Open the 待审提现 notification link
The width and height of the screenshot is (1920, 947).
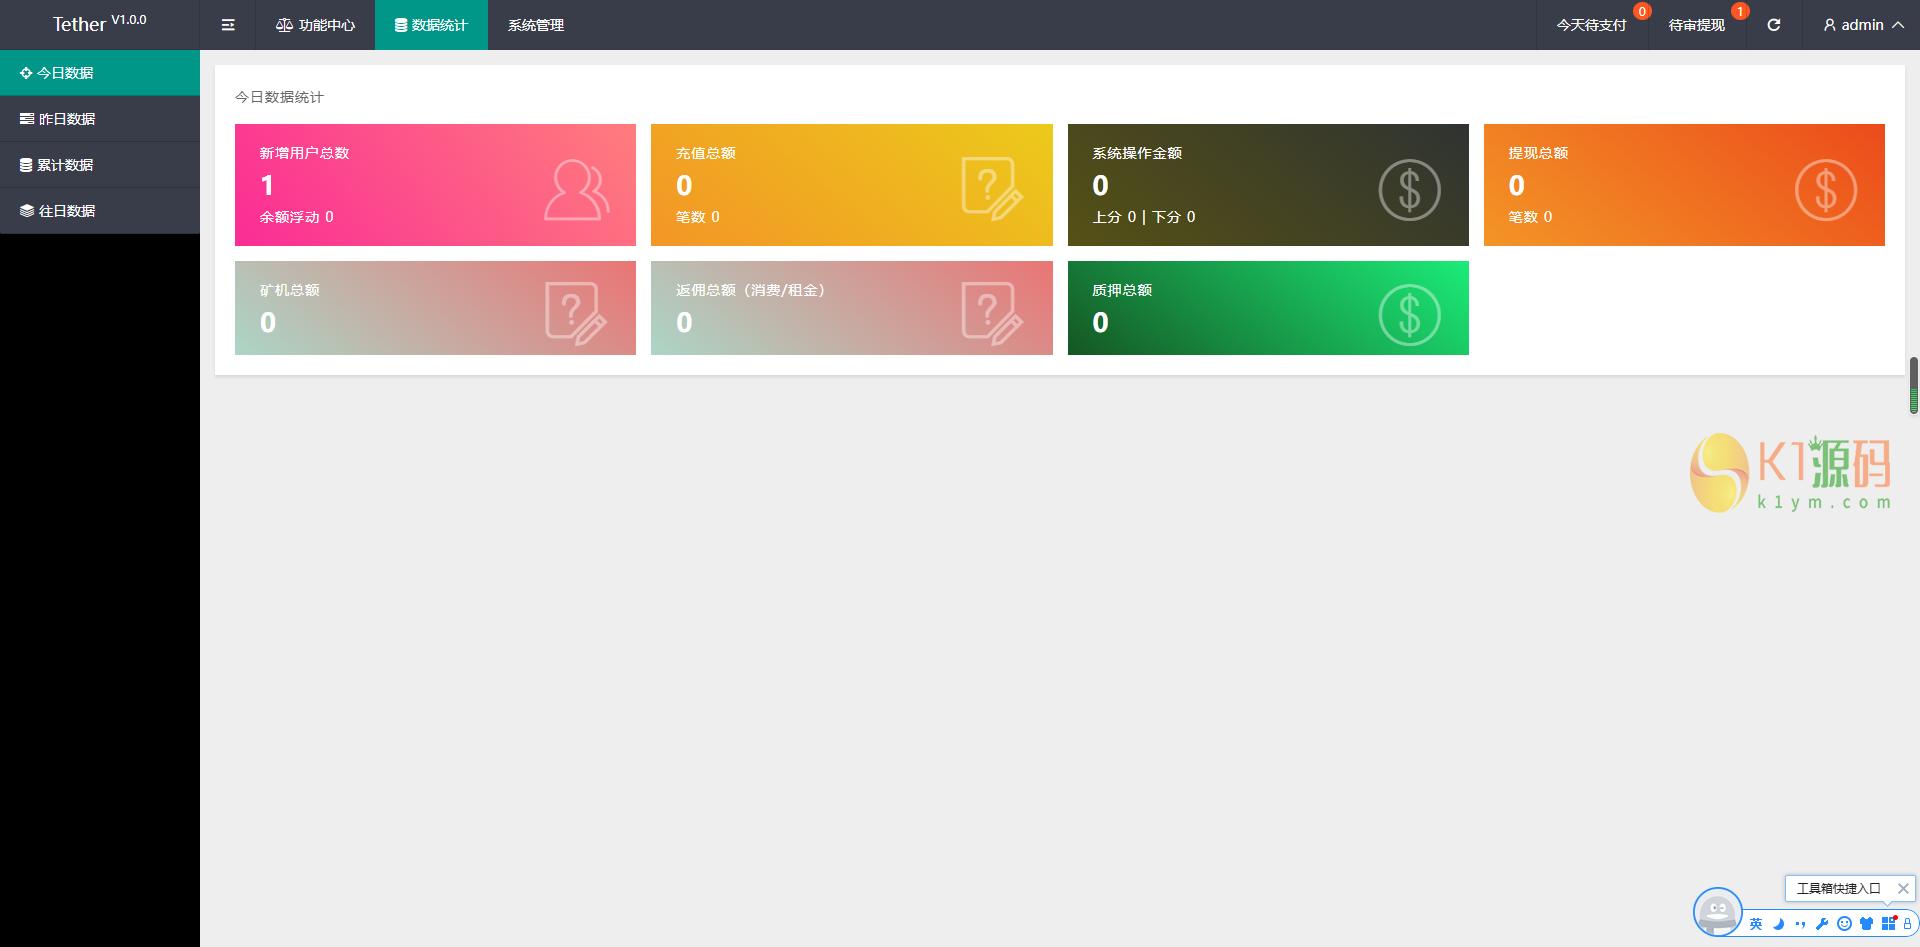pyautogui.click(x=1697, y=25)
